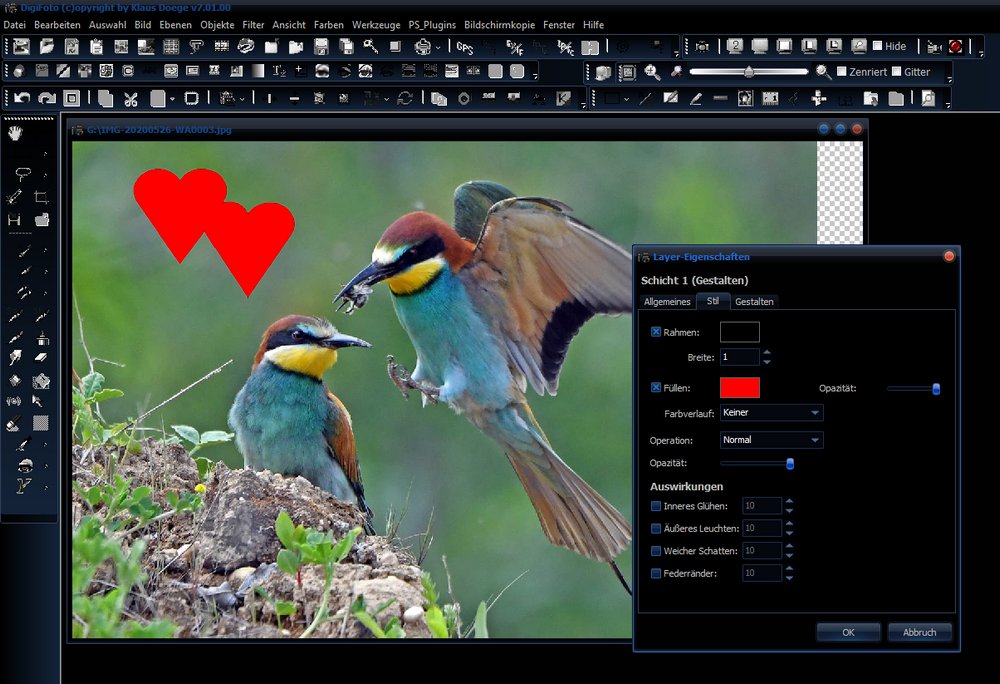Image resolution: width=1000 pixels, height=684 pixels.
Task: Click the Undo arrow icon
Action: pos(22,98)
